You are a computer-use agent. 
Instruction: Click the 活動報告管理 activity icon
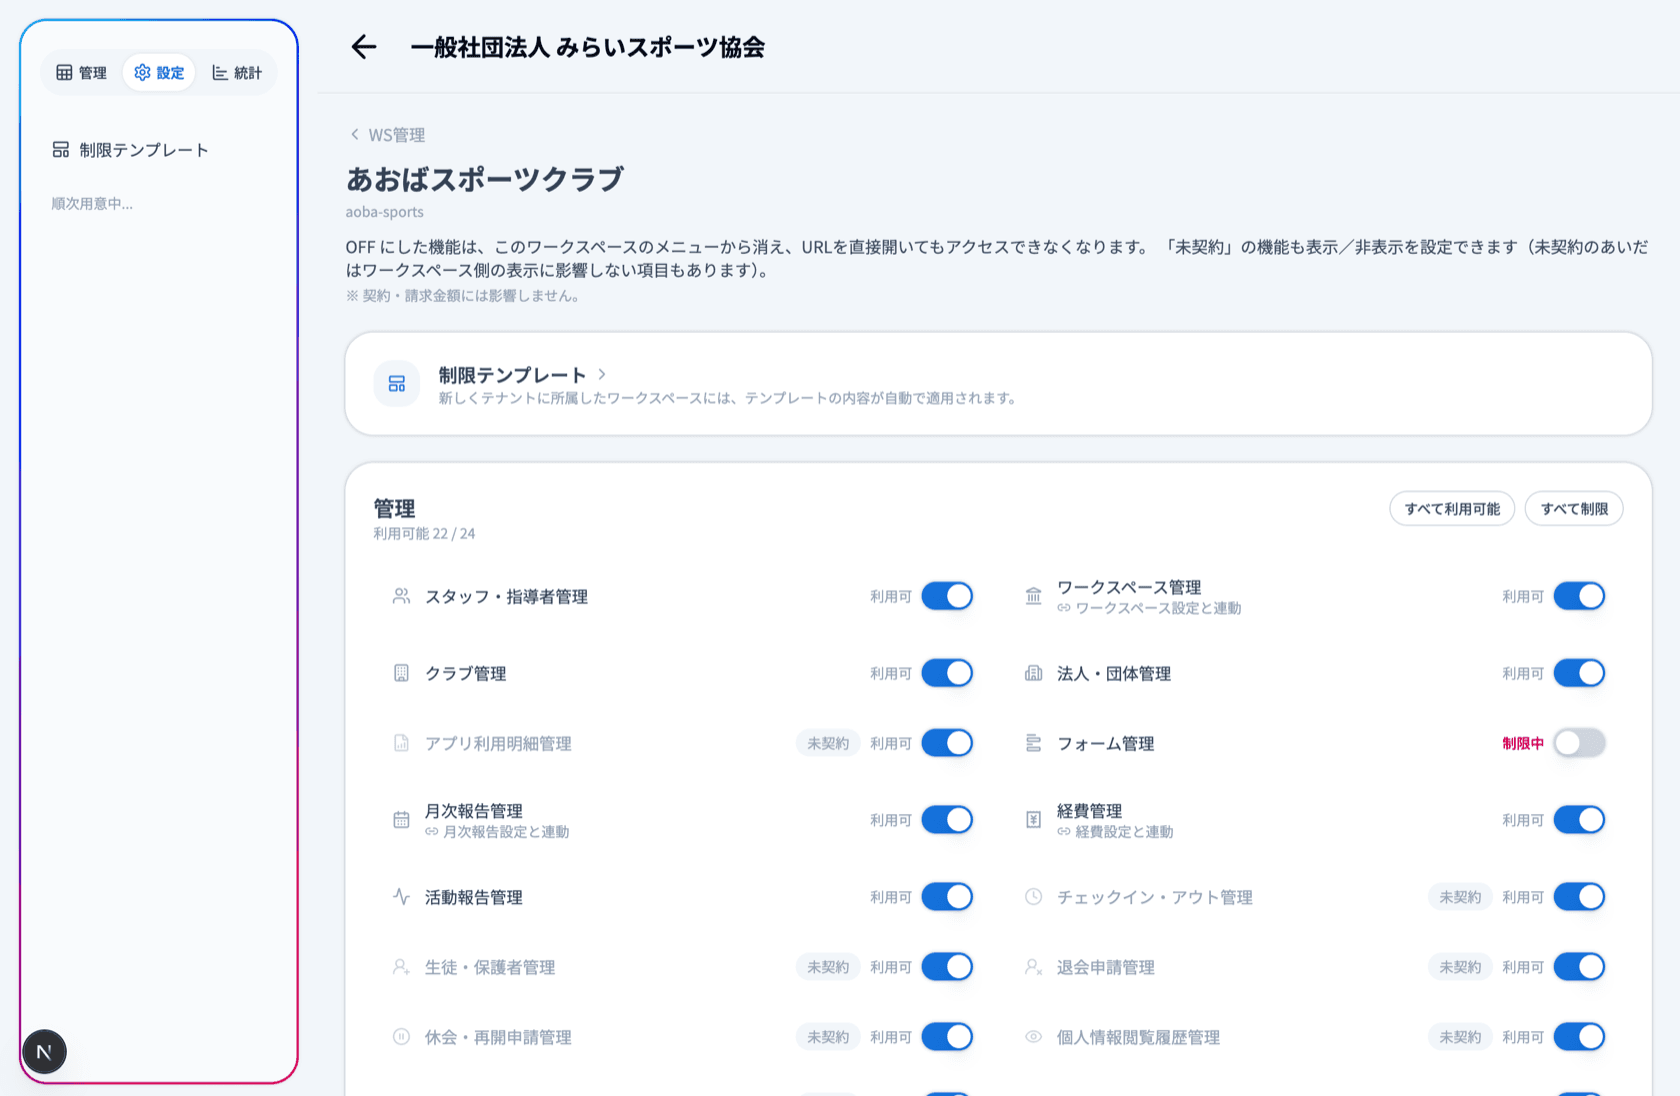coord(401,897)
